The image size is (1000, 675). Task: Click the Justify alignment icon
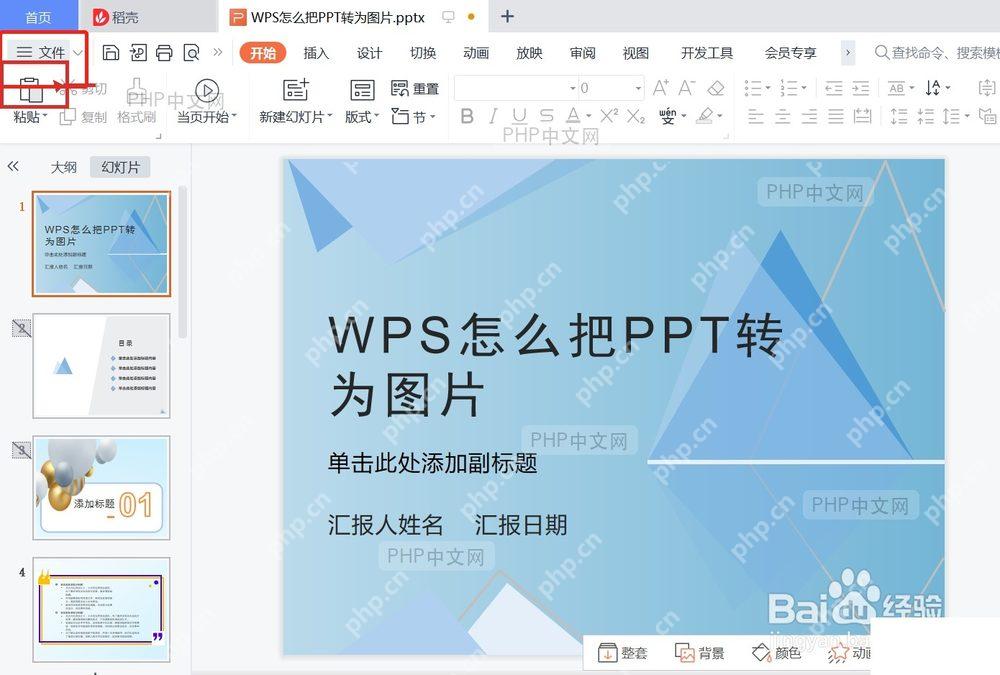click(836, 116)
